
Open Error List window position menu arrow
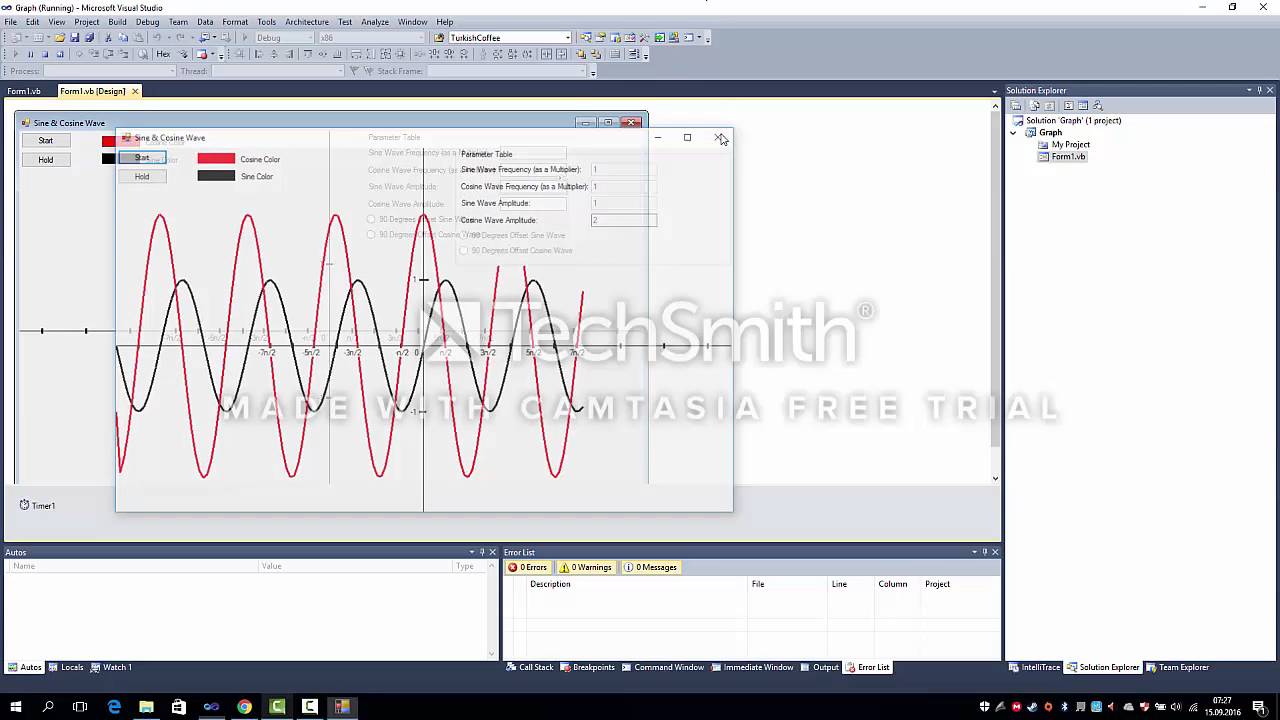[972, 552]
